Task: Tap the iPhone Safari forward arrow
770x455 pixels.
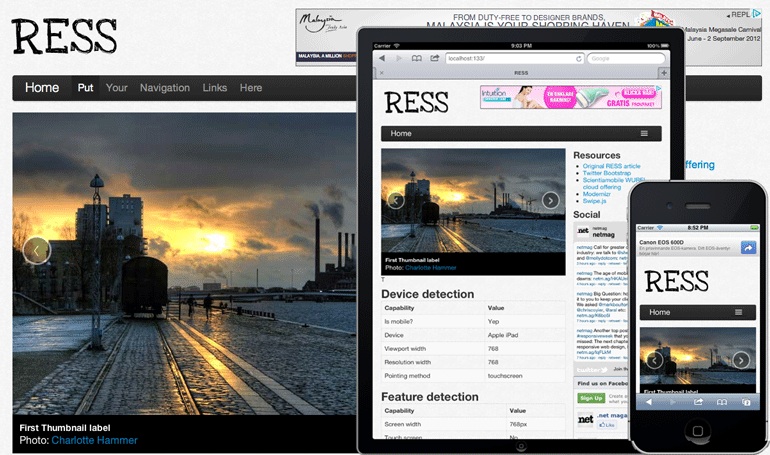Action: [673, 402]
